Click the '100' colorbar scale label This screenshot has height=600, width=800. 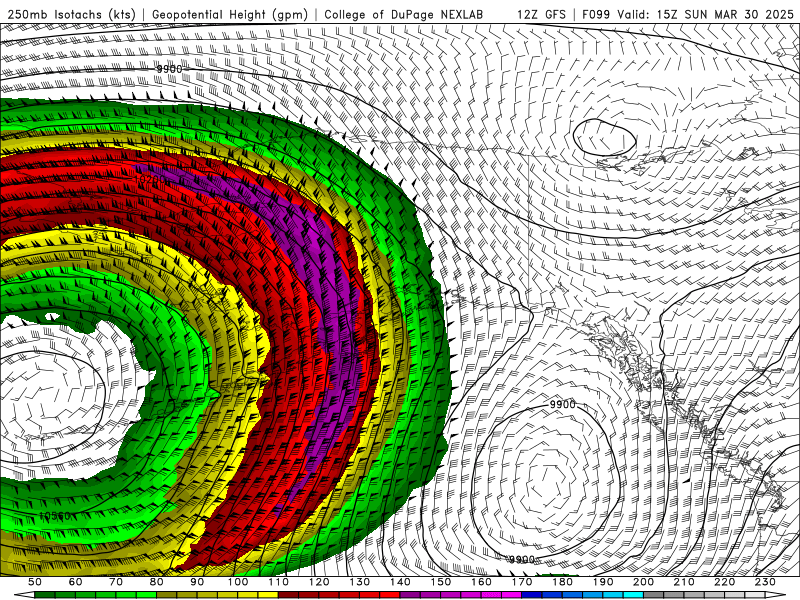click(x=238, y=582)
